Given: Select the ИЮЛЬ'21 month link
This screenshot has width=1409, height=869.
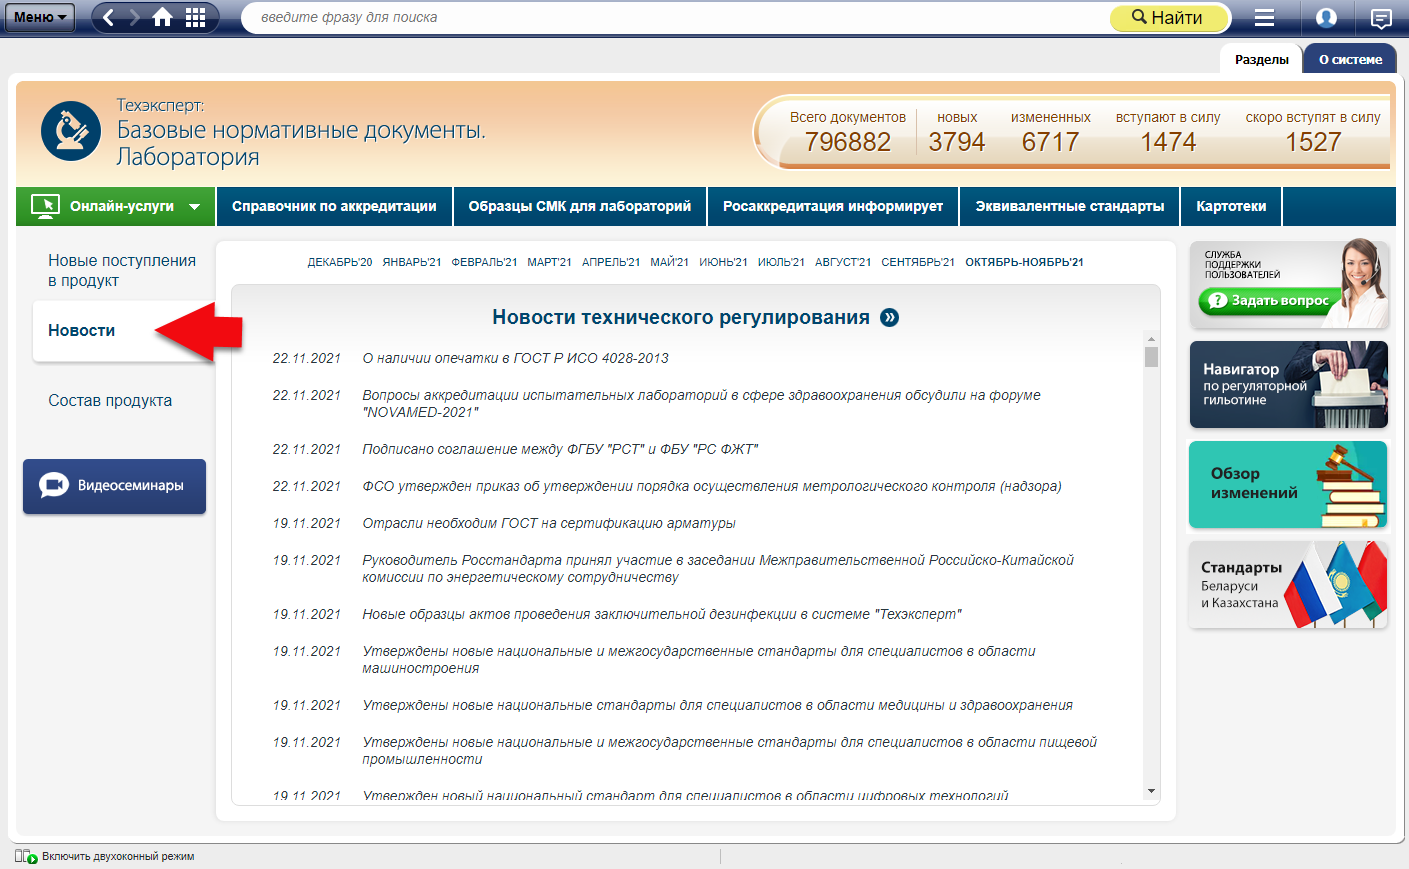Looking at the screenshot, I should click(x=781, y=262).
